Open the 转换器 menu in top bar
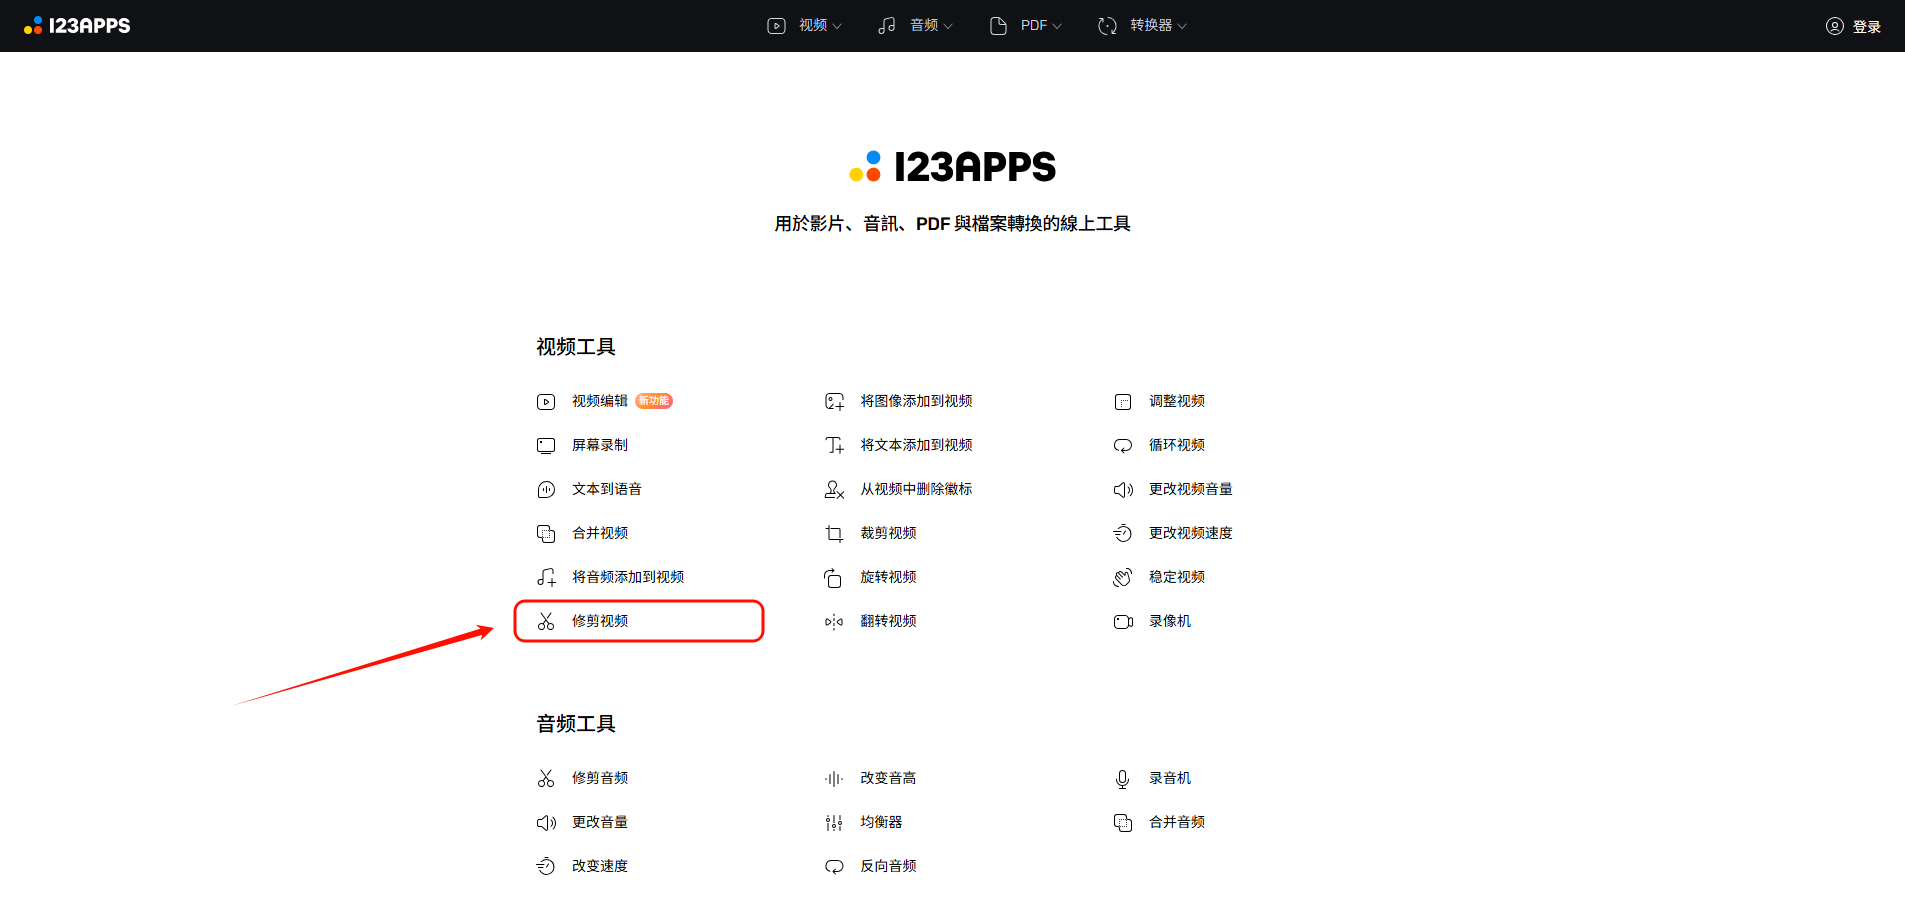The height and width of the screenshot is (911, 1905). pyautogui.click(x=1142, y=26)
